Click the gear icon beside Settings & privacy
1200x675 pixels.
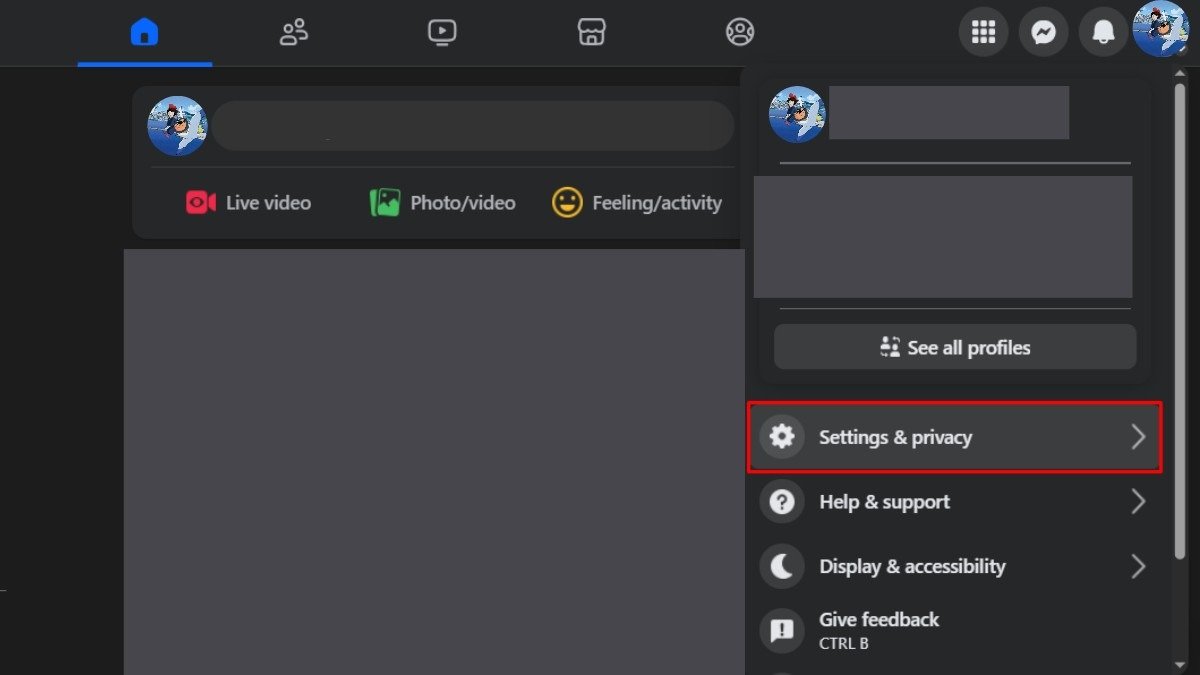pos(782,437)
